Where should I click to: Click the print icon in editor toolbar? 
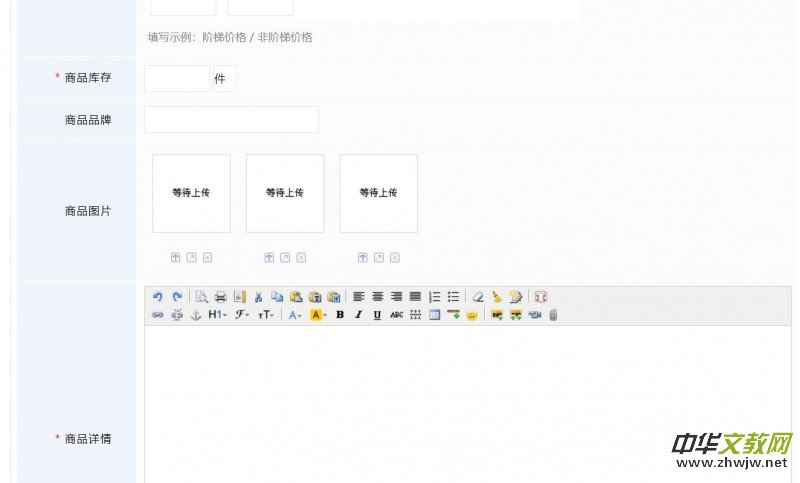pos(221,297)
